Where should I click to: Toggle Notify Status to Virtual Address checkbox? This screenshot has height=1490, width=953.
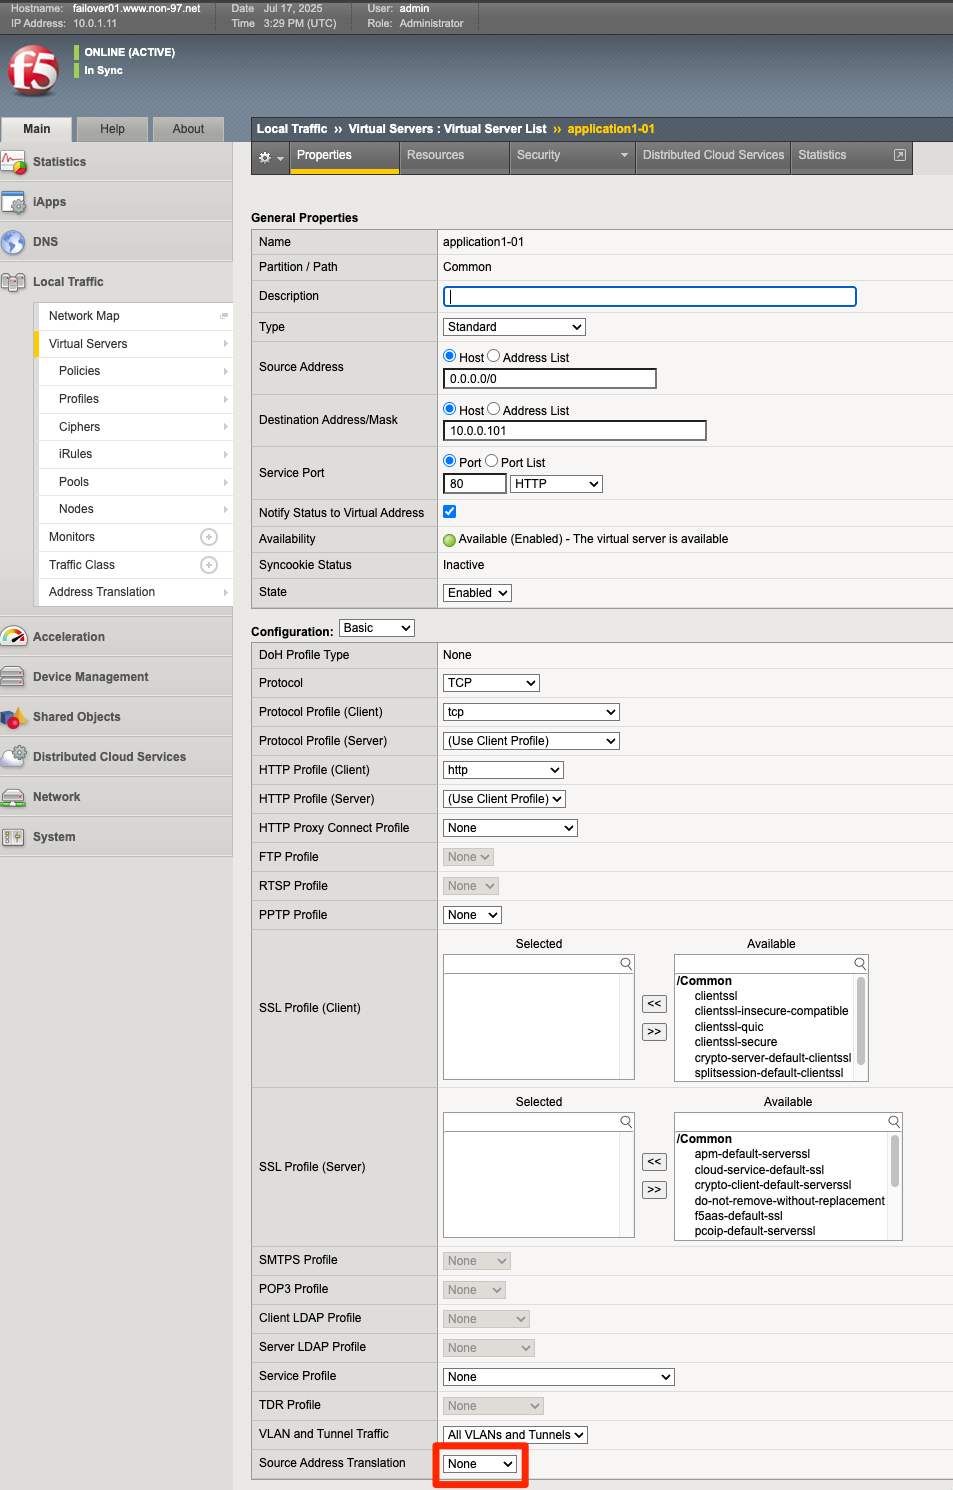click(x=450, y=512)
